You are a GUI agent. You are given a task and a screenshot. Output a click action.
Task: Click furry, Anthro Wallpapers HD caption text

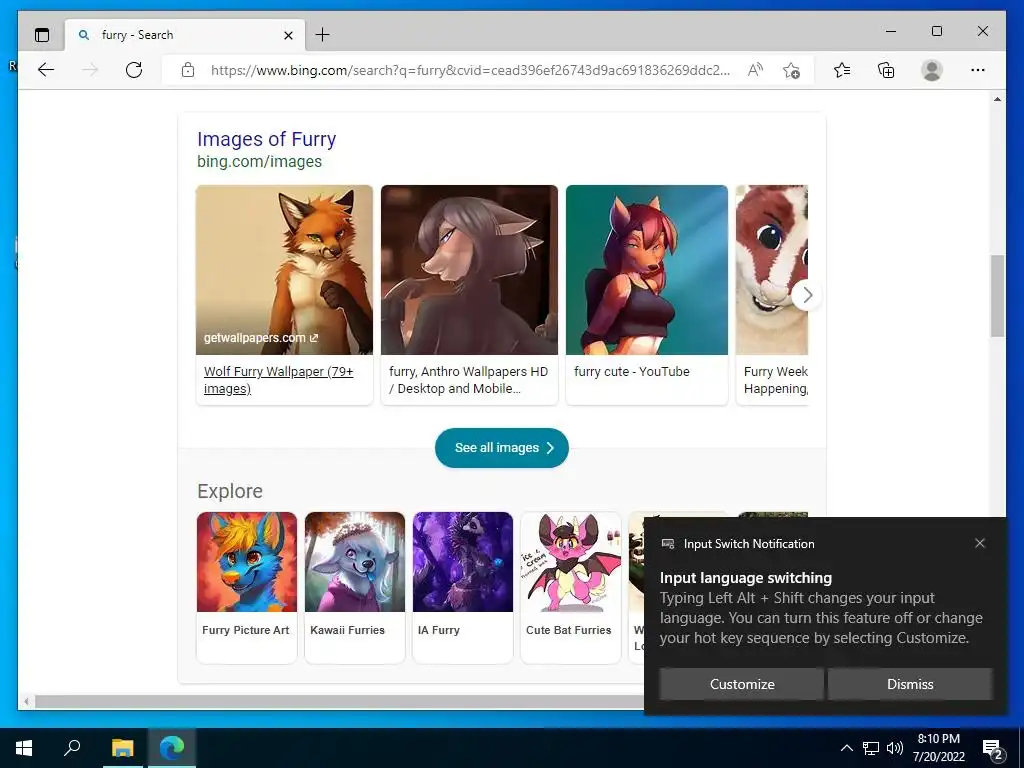point(468,380)
